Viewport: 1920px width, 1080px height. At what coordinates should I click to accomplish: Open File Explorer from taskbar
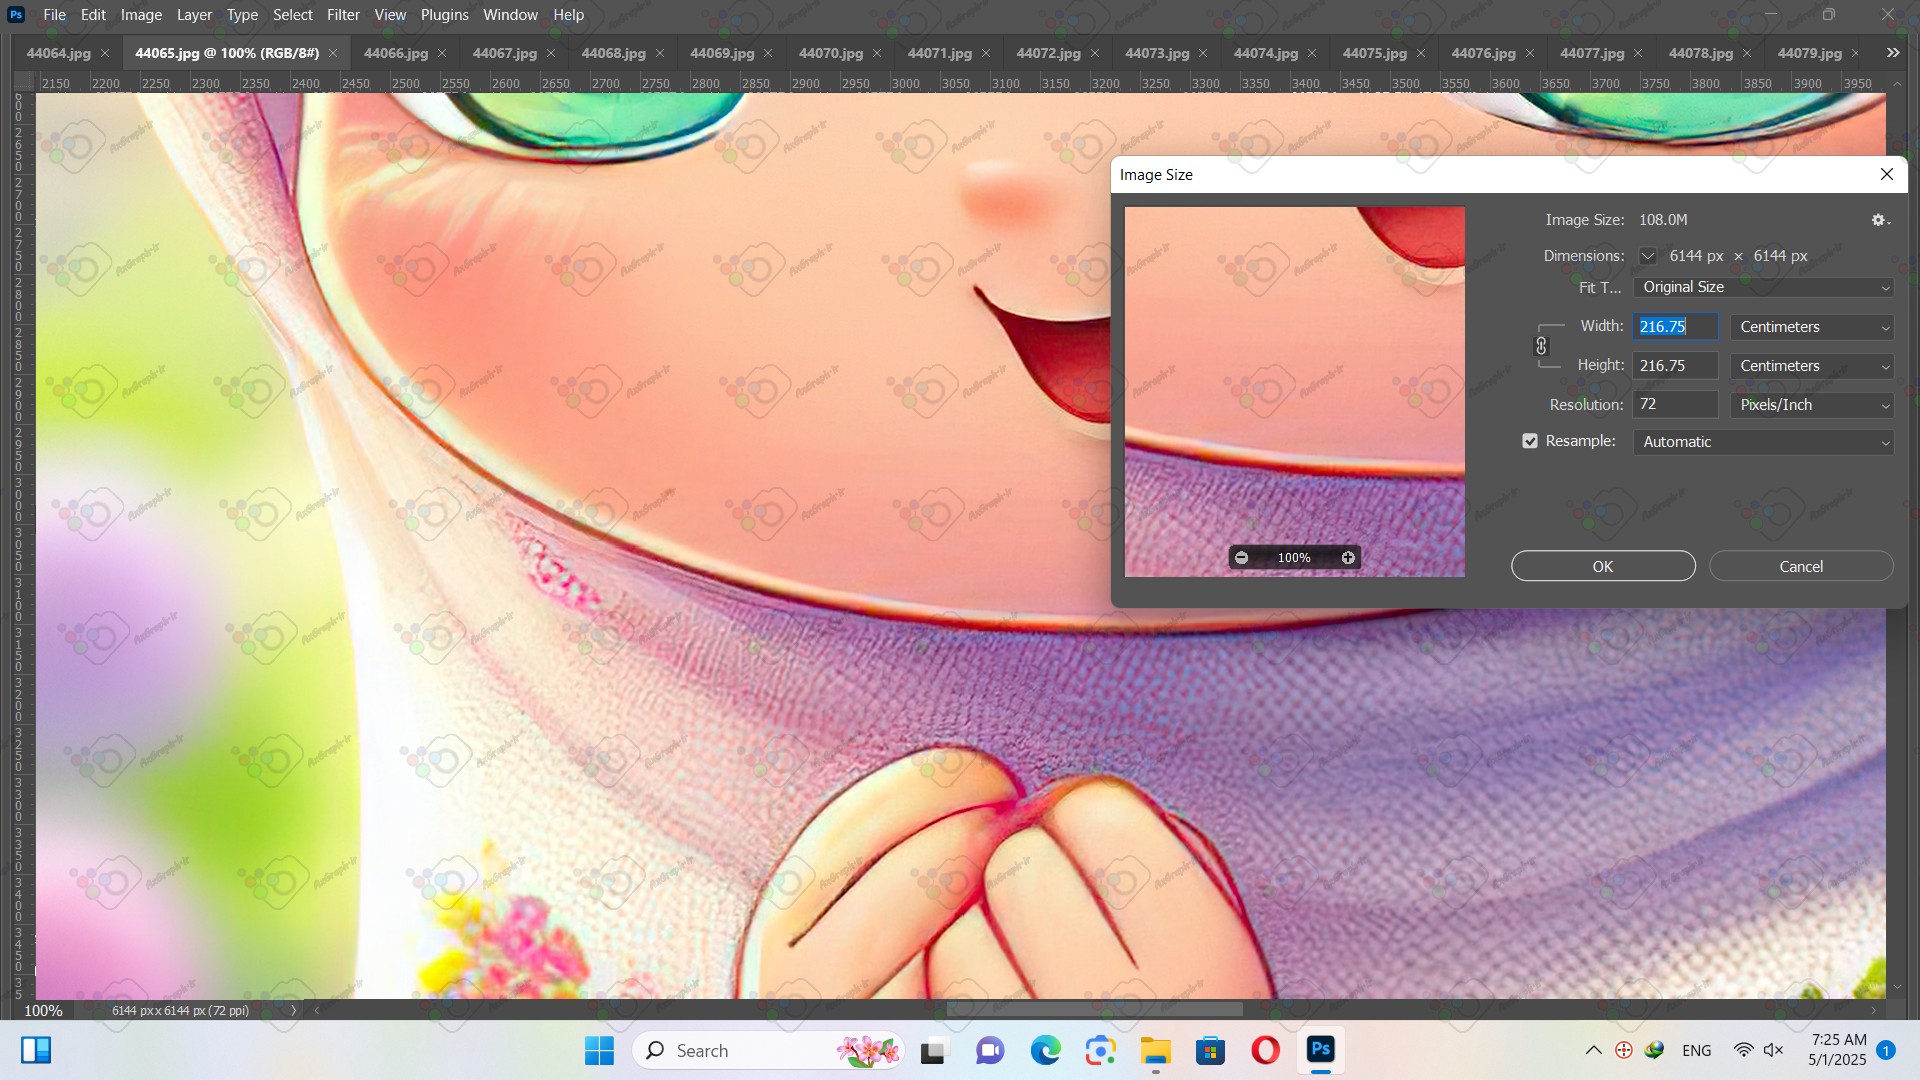point(1155,1050)
